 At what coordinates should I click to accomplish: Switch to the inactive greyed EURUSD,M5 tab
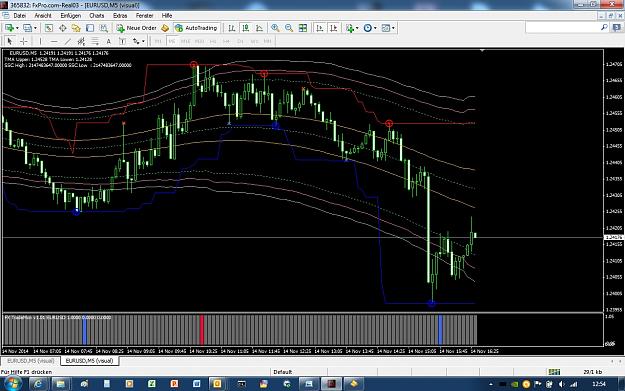click(x=30, y=361)
